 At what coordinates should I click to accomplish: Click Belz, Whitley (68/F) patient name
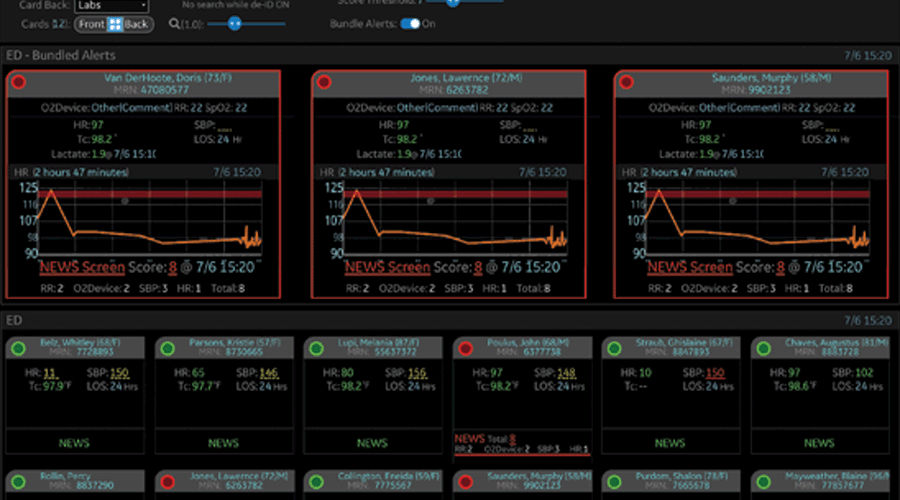pyautogui.click(x=80, y=343)
